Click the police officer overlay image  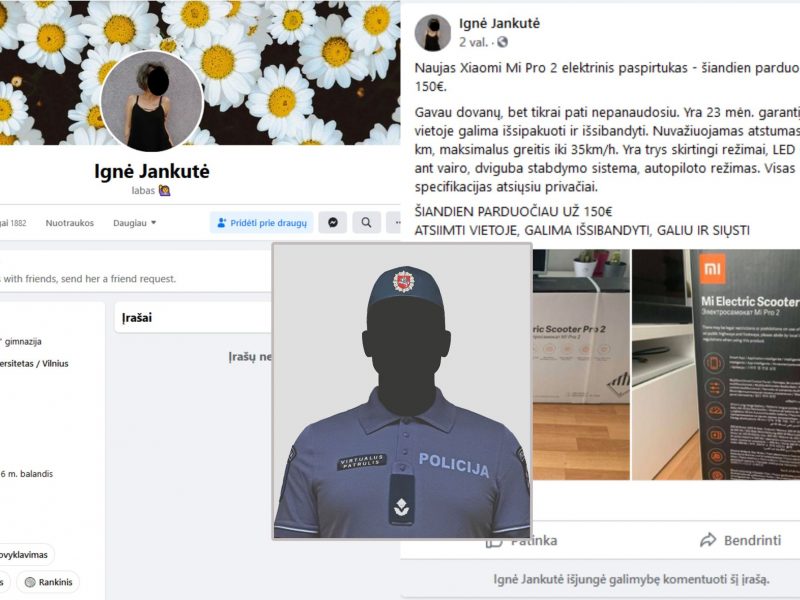pos(402,391)
